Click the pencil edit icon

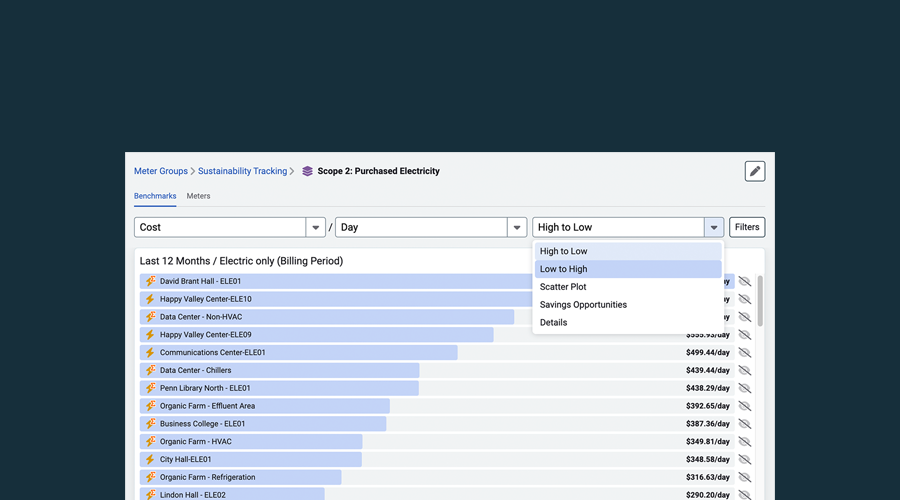pos(755,171)
